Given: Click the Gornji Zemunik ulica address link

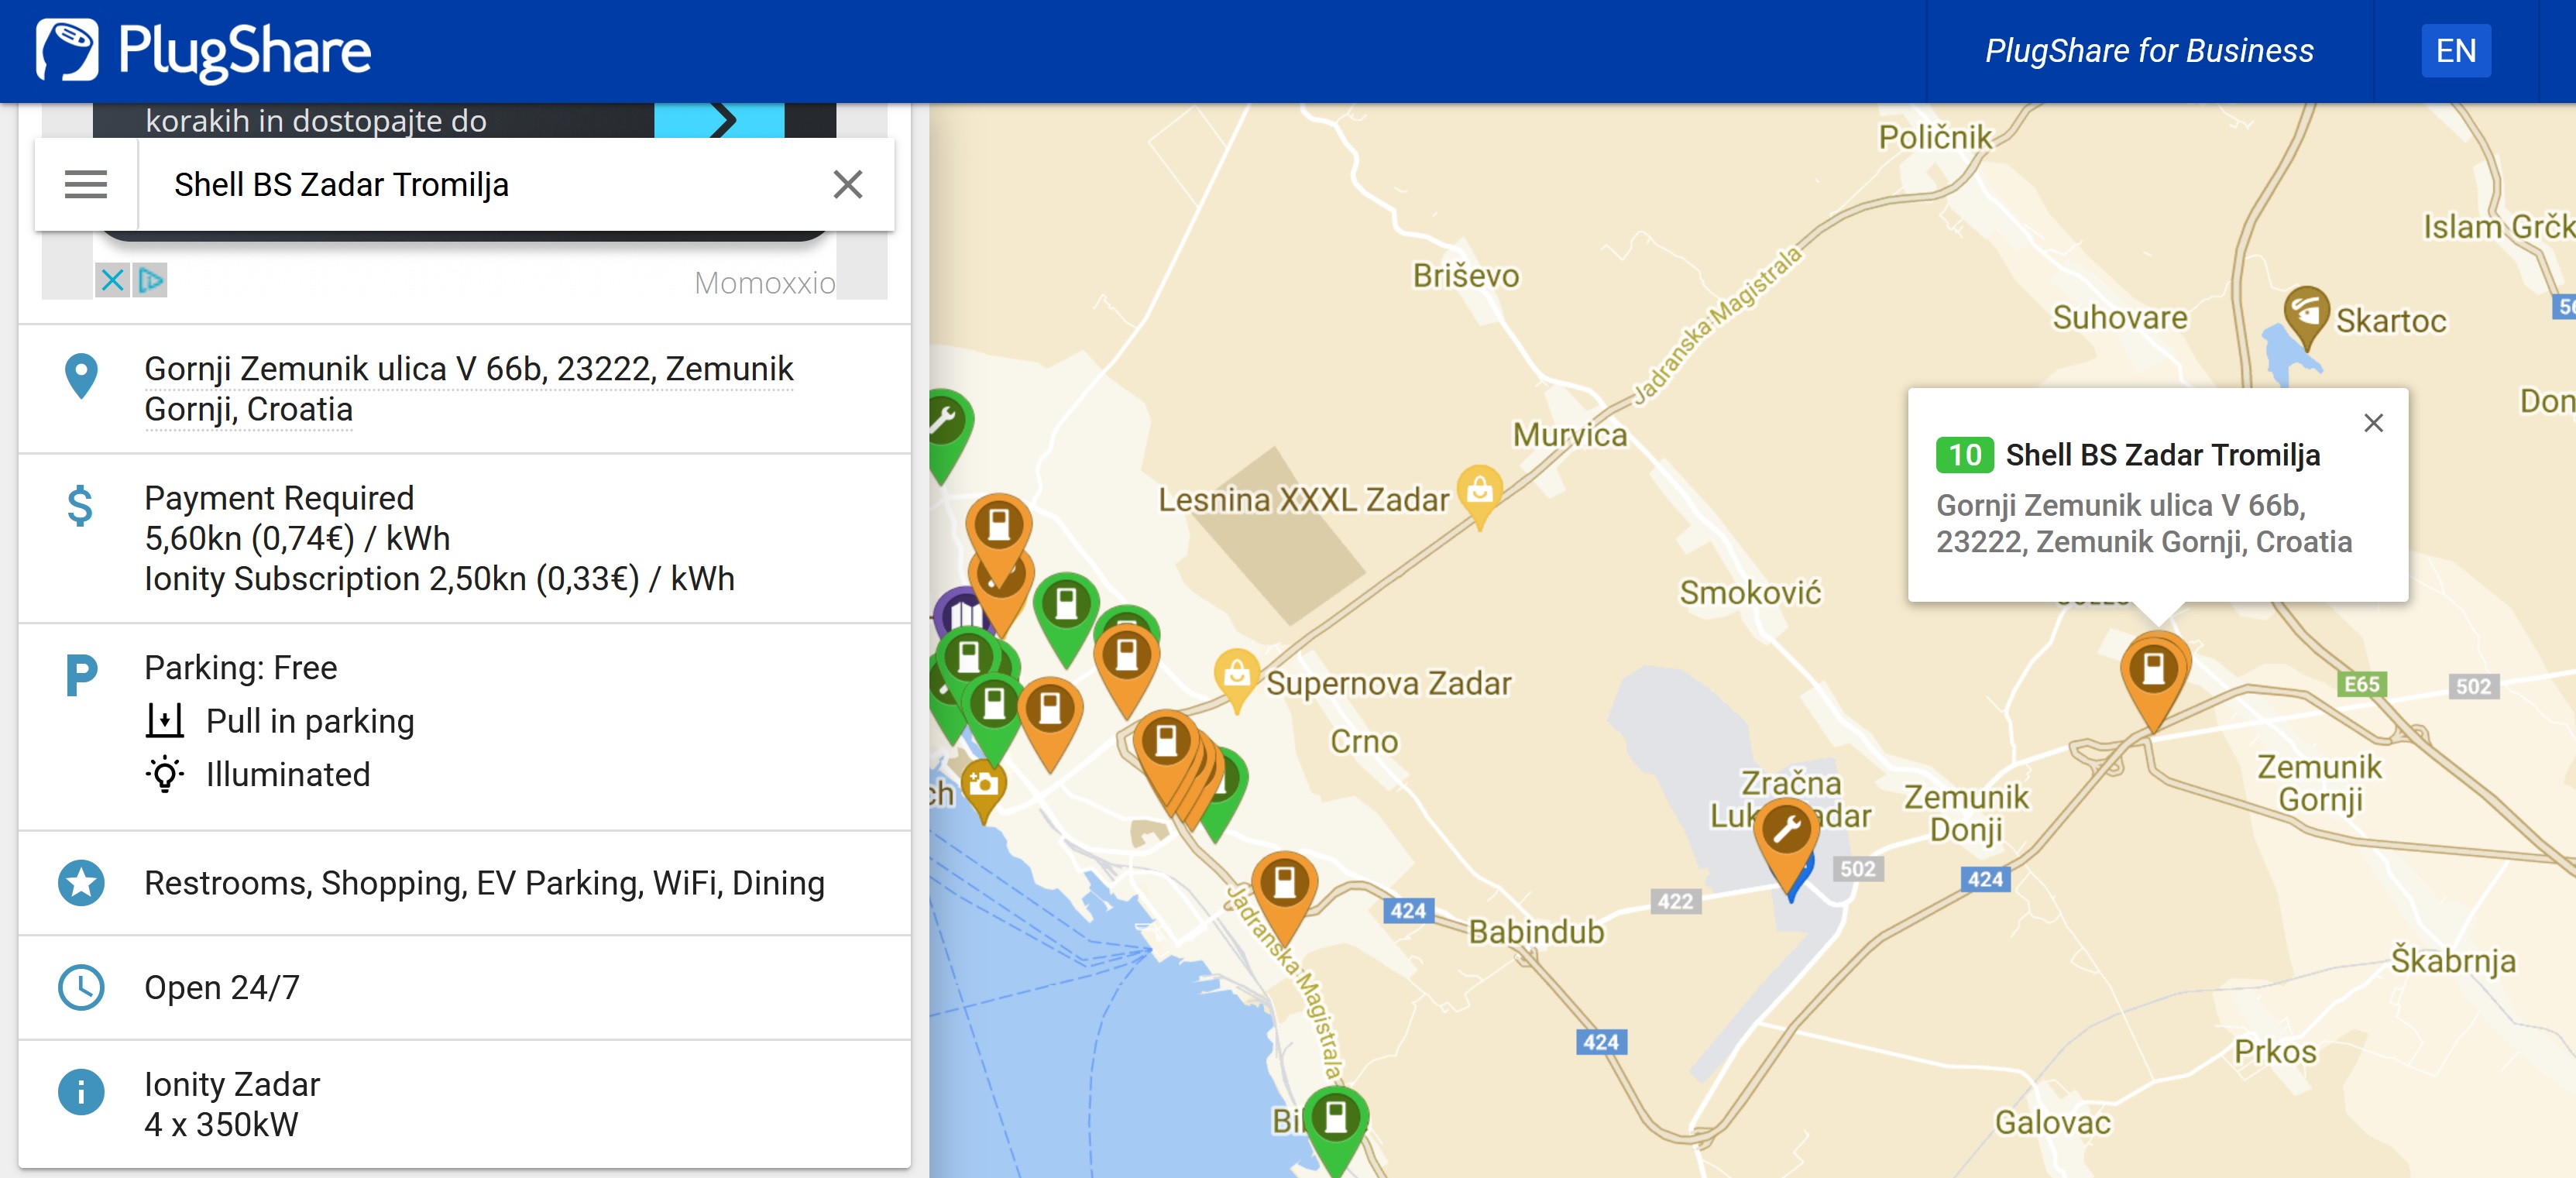Looking at the screenshot, I should (x=469, y=389).
